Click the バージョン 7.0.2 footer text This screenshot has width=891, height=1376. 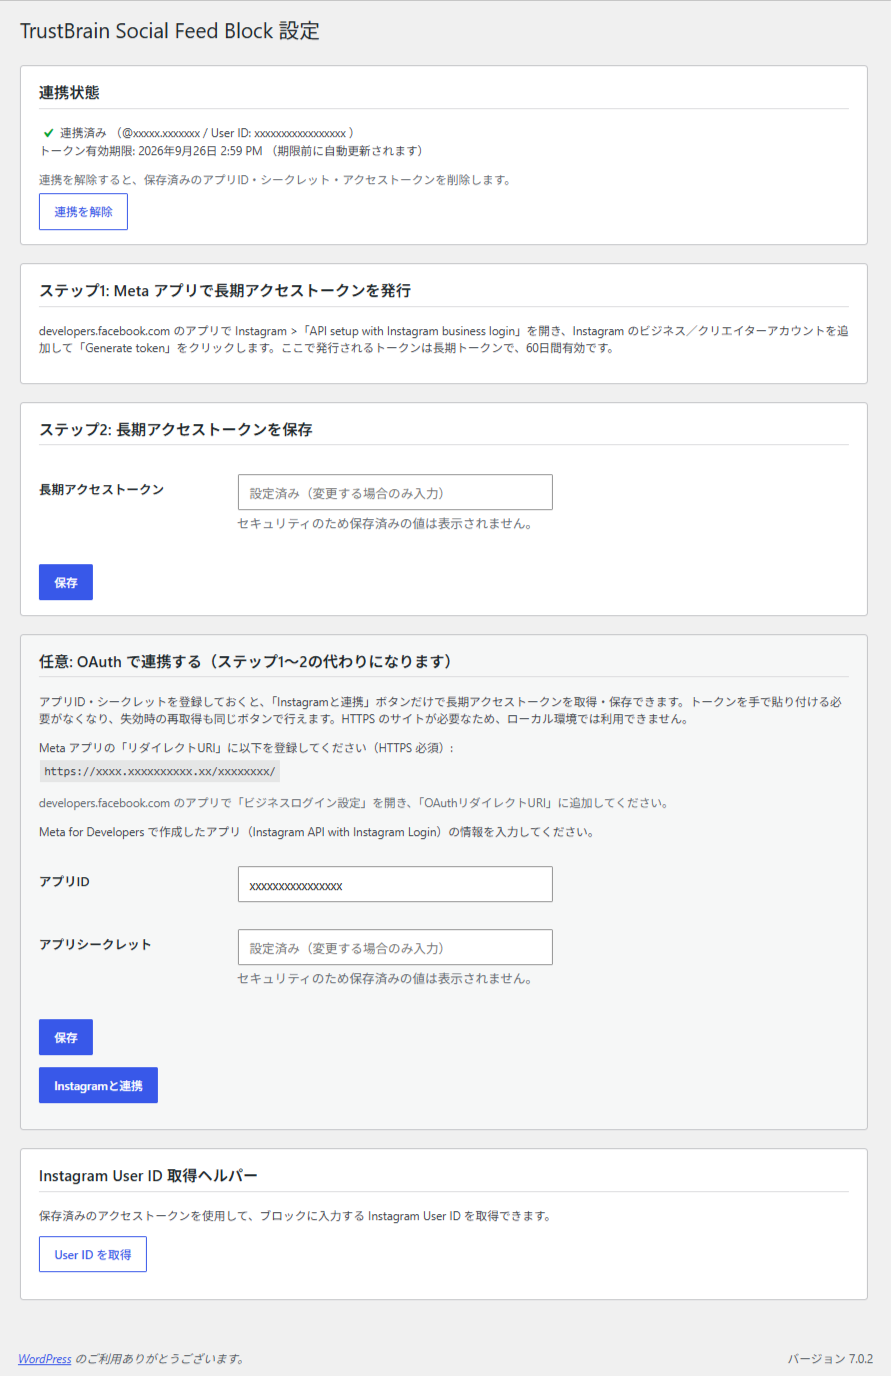(830, 1359)
